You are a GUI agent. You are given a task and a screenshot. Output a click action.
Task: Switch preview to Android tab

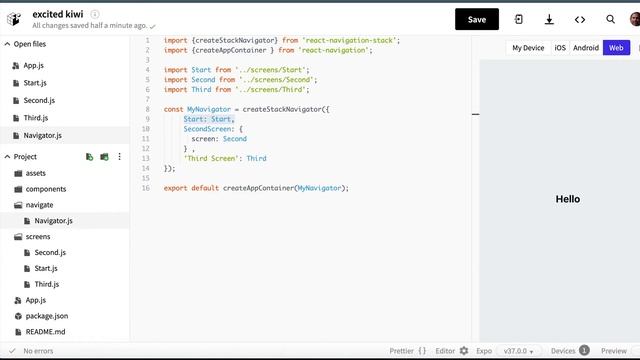[x=586, y=48]
